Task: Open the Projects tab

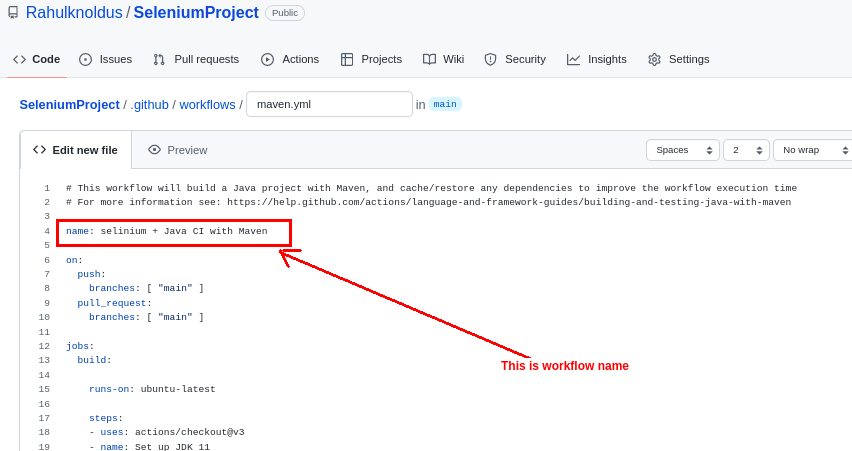Action: click(x=371, y=59)
